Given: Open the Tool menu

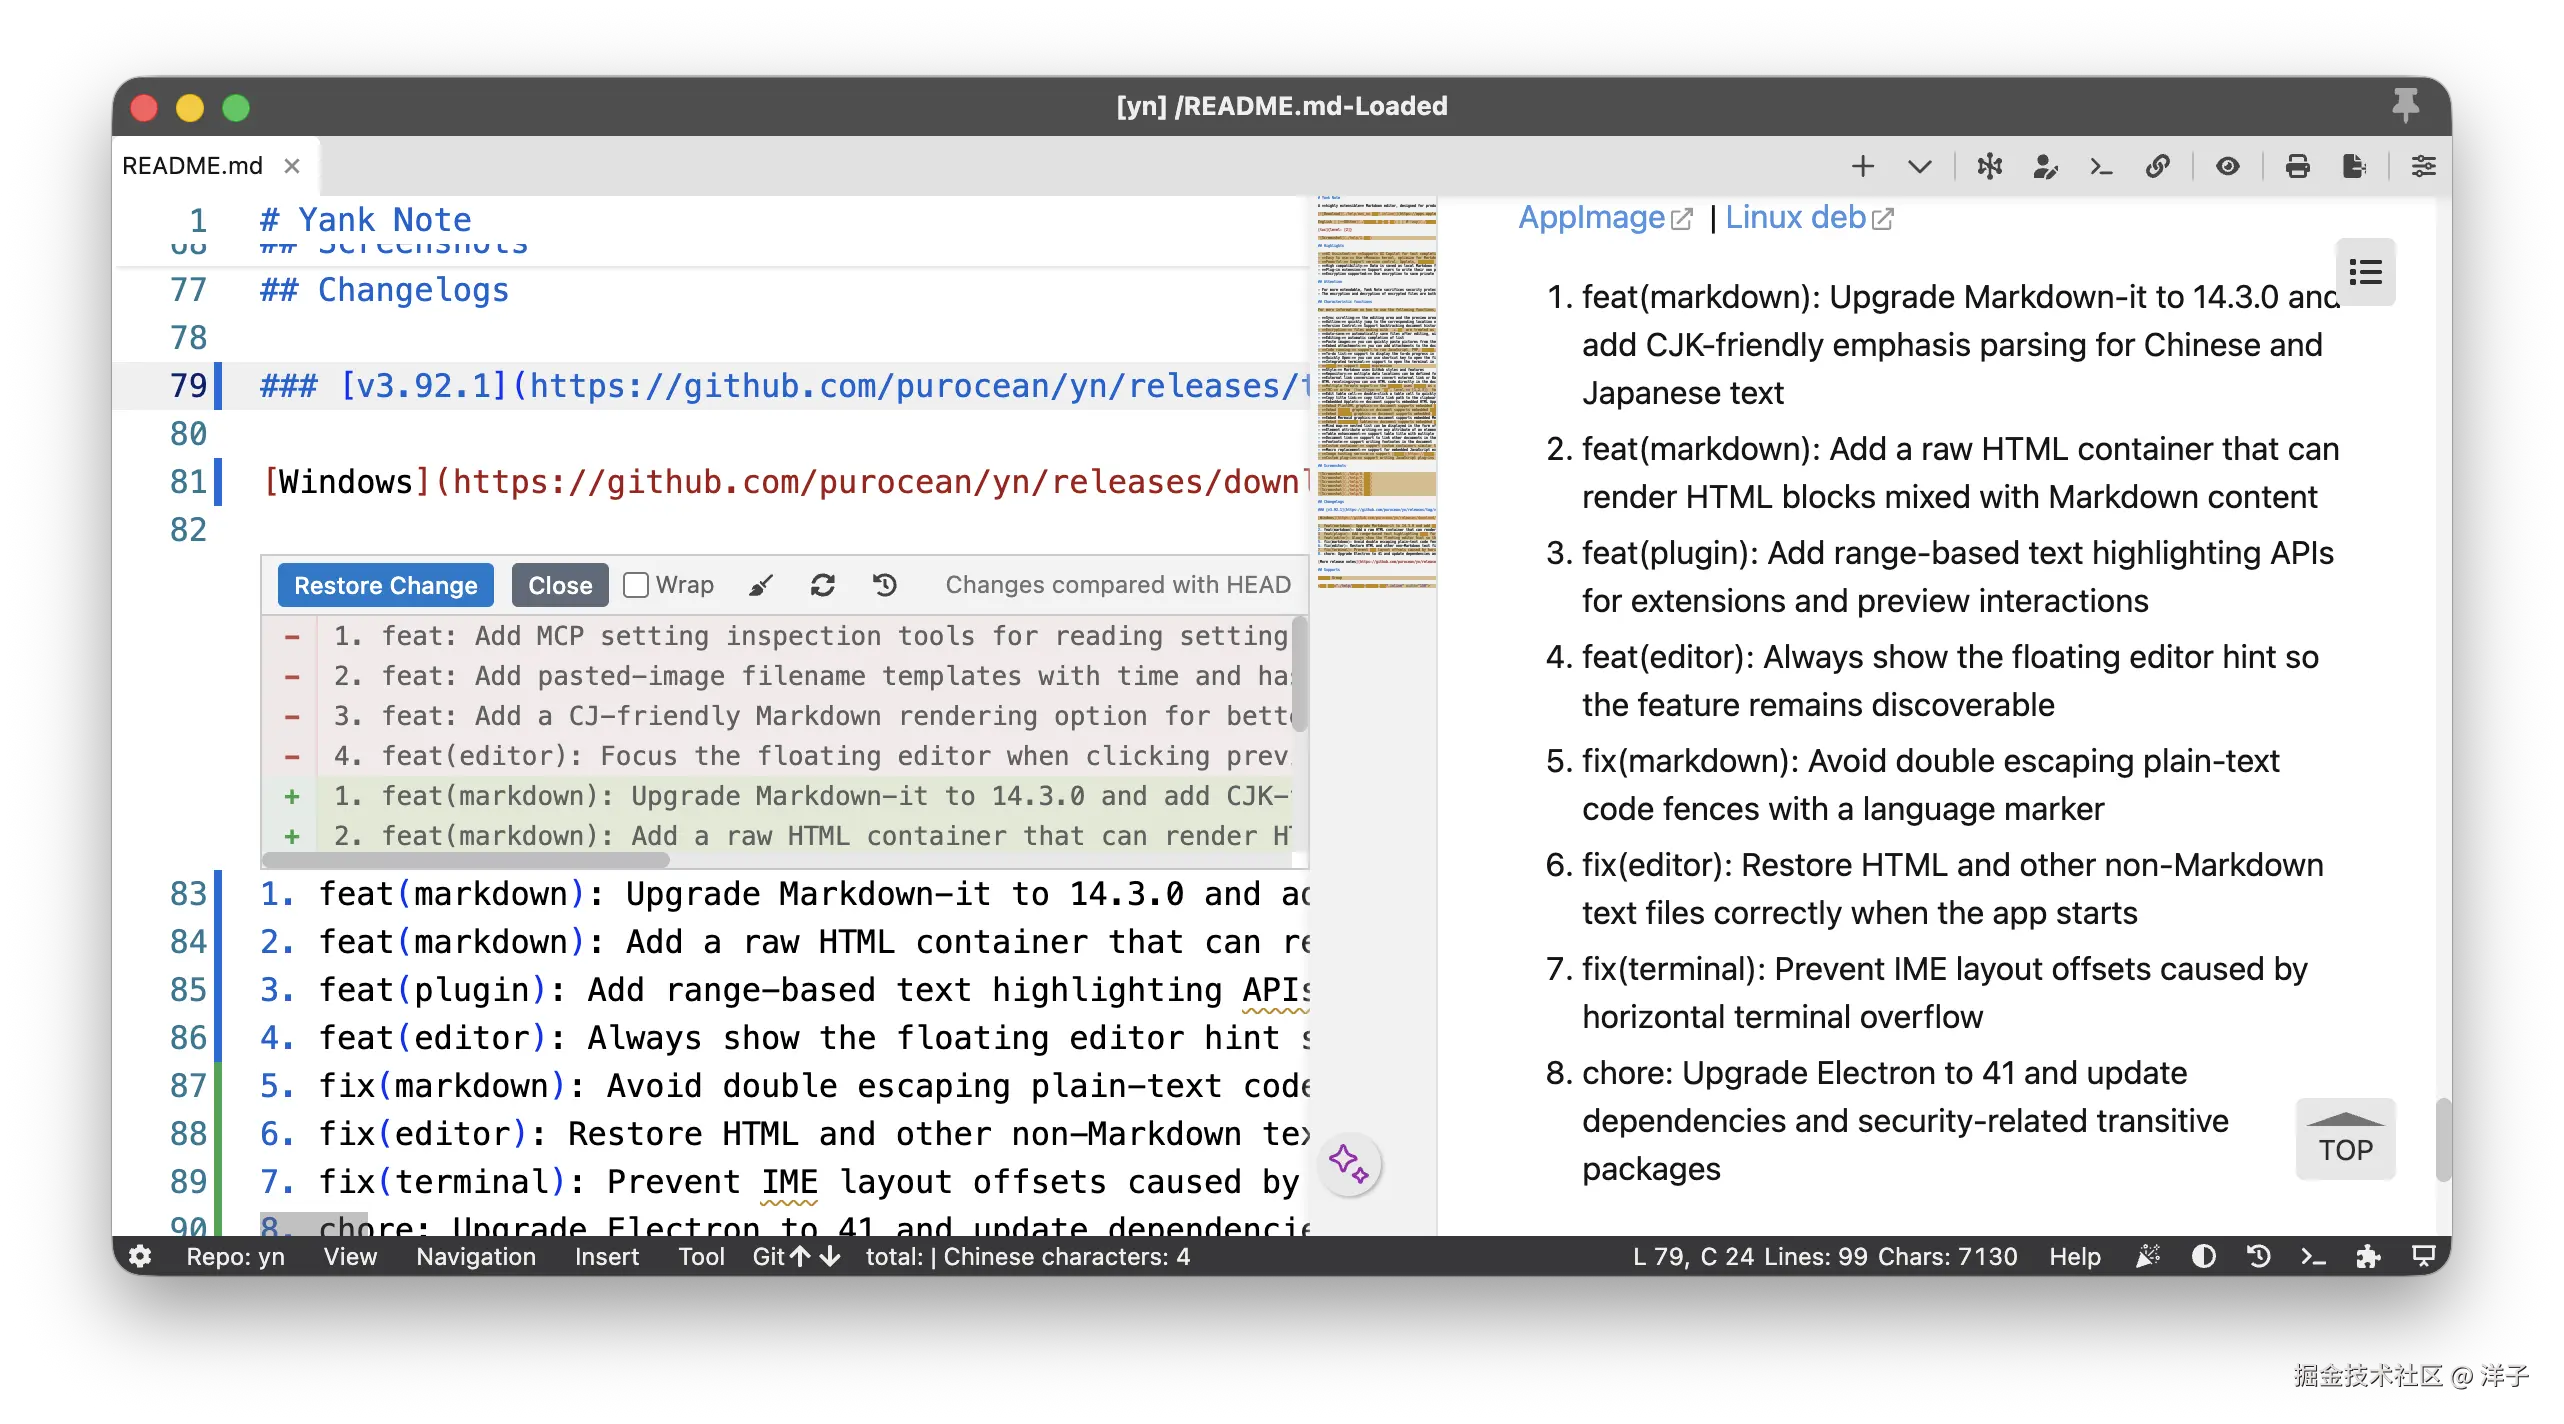Looking at the screenshot, I should coord(701,1256).
